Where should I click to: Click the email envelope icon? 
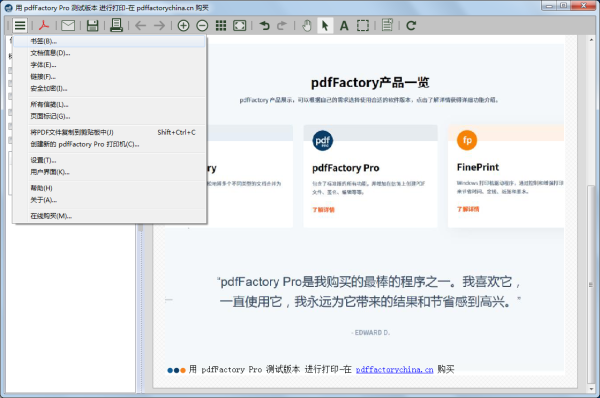68,26
